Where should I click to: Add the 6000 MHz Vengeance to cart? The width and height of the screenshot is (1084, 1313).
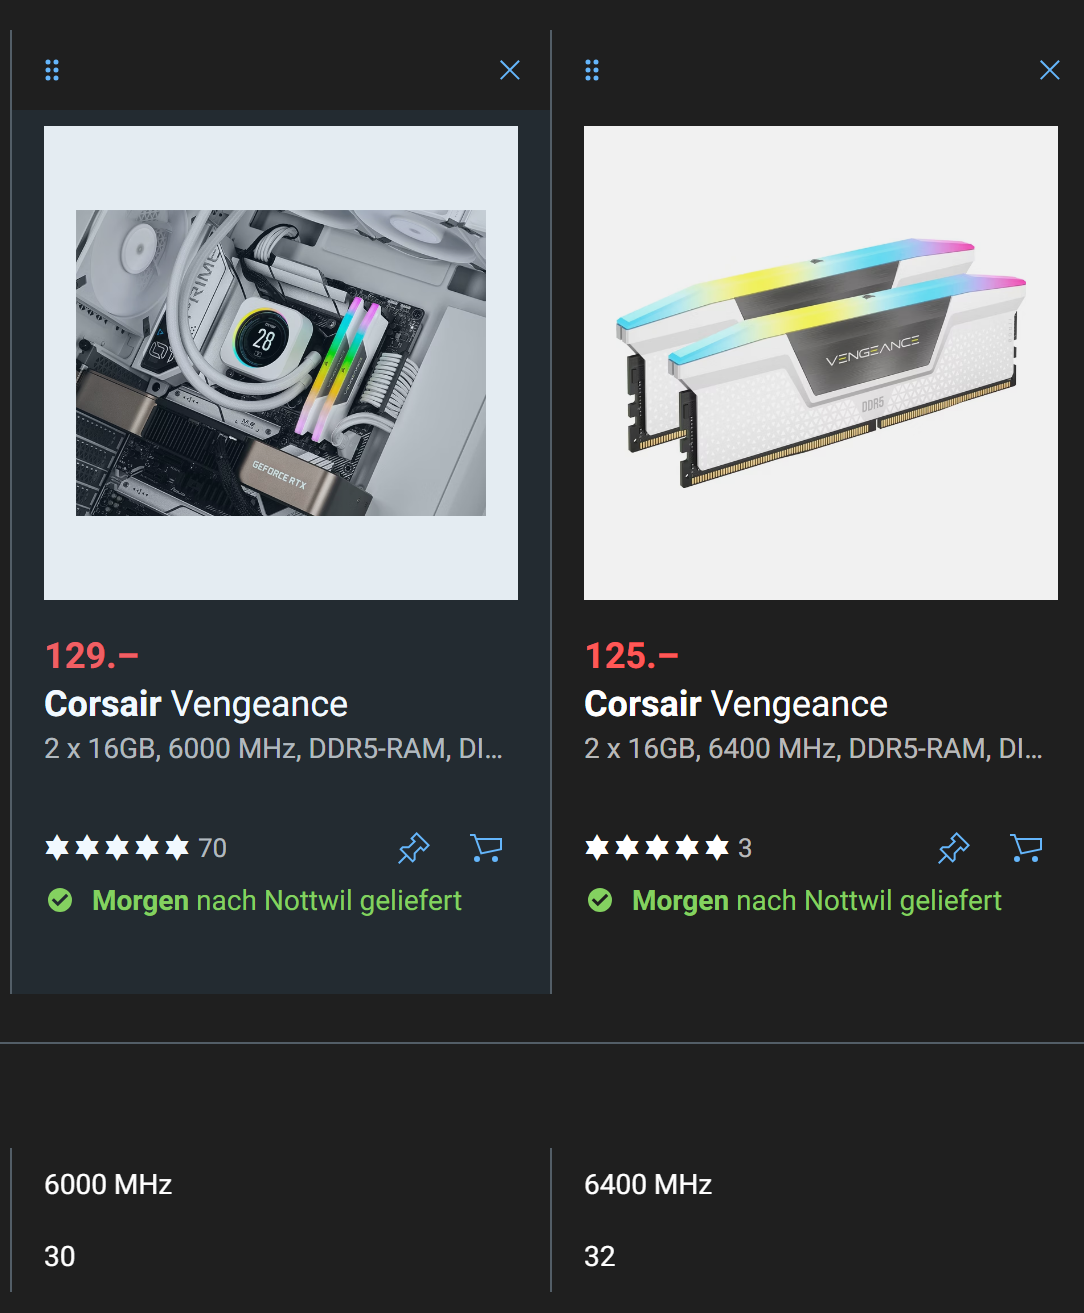486,848
